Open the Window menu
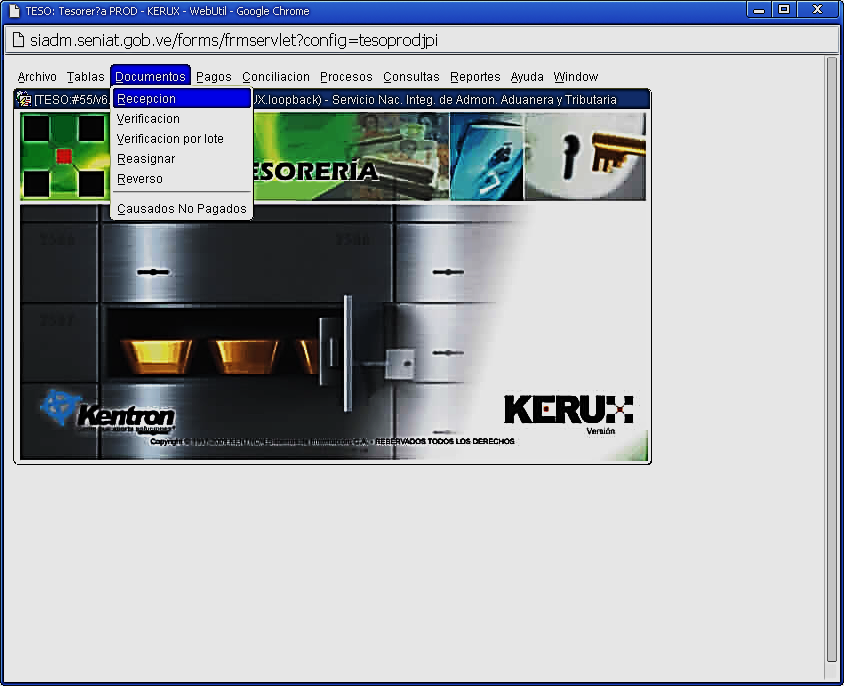This screenshot has width=844, height=686. click(x=575, y=77)
